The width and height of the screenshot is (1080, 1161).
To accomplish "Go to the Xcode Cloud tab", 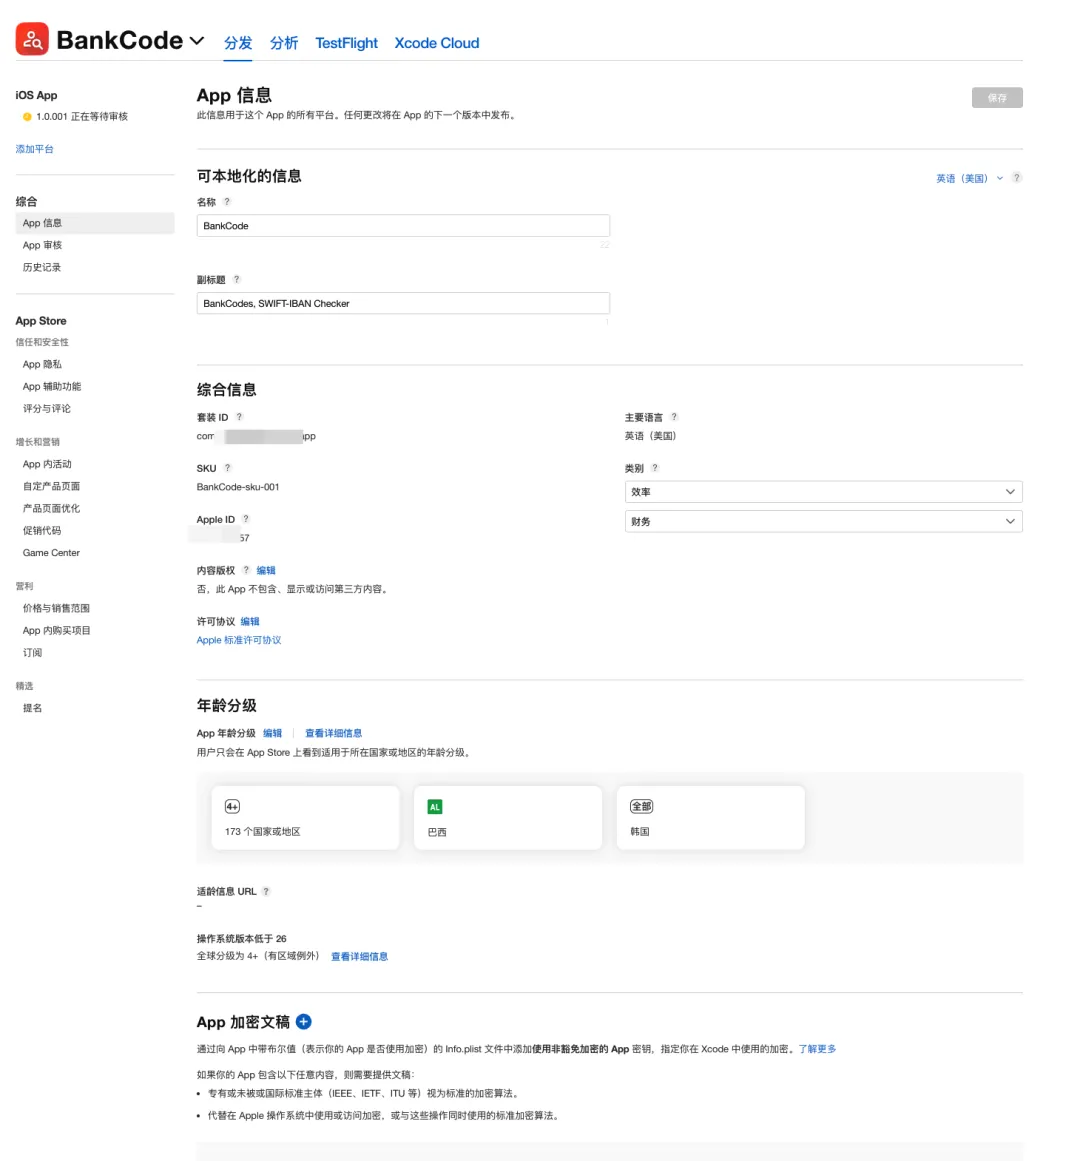I will click(437, 43).
